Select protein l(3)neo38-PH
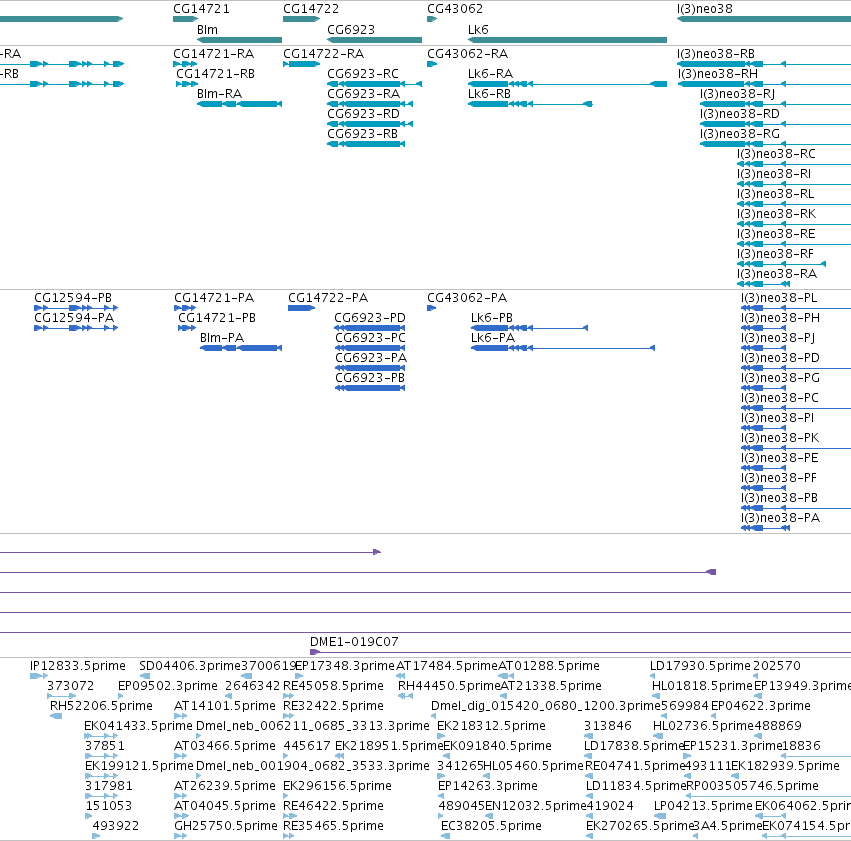The height and width of the screenshot is (841, 851). tap(780, 318)
